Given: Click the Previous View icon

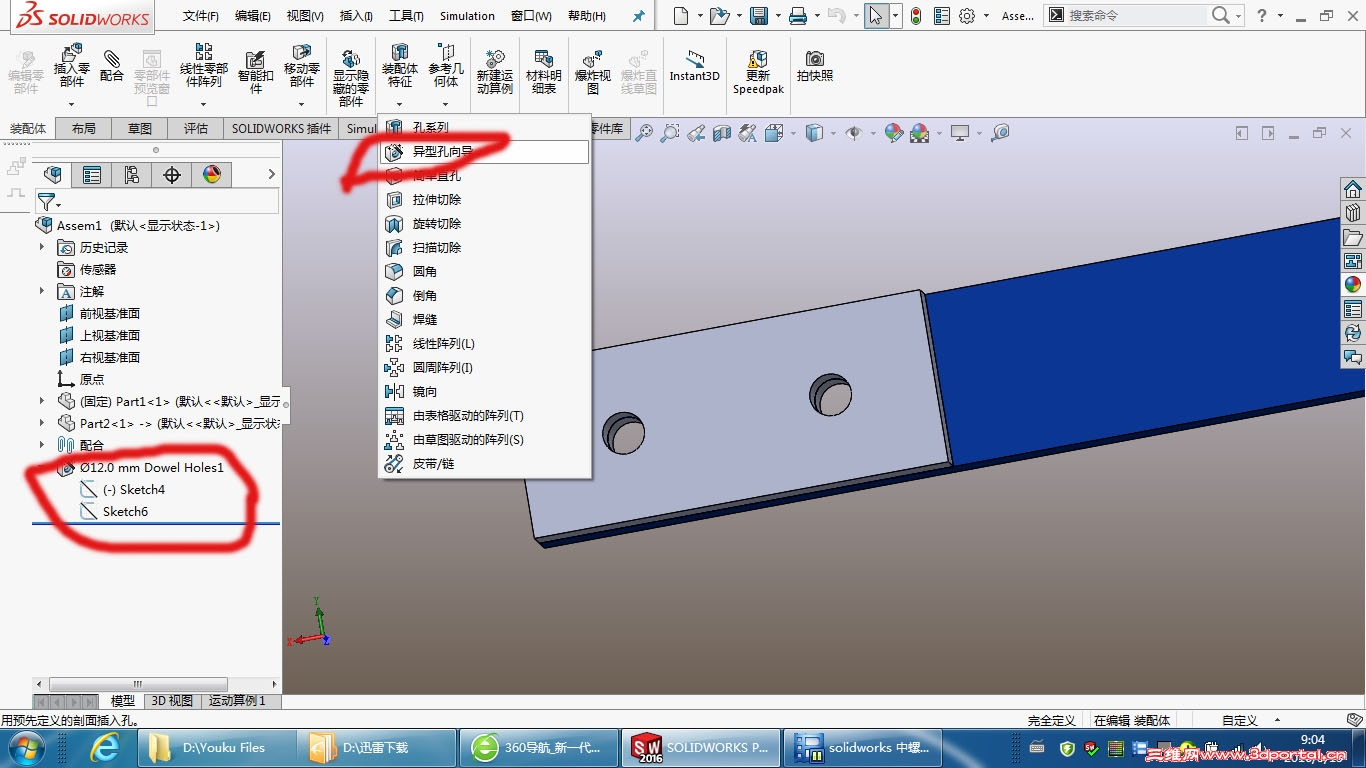Looking at the screenshot, I should pos(696,133).
